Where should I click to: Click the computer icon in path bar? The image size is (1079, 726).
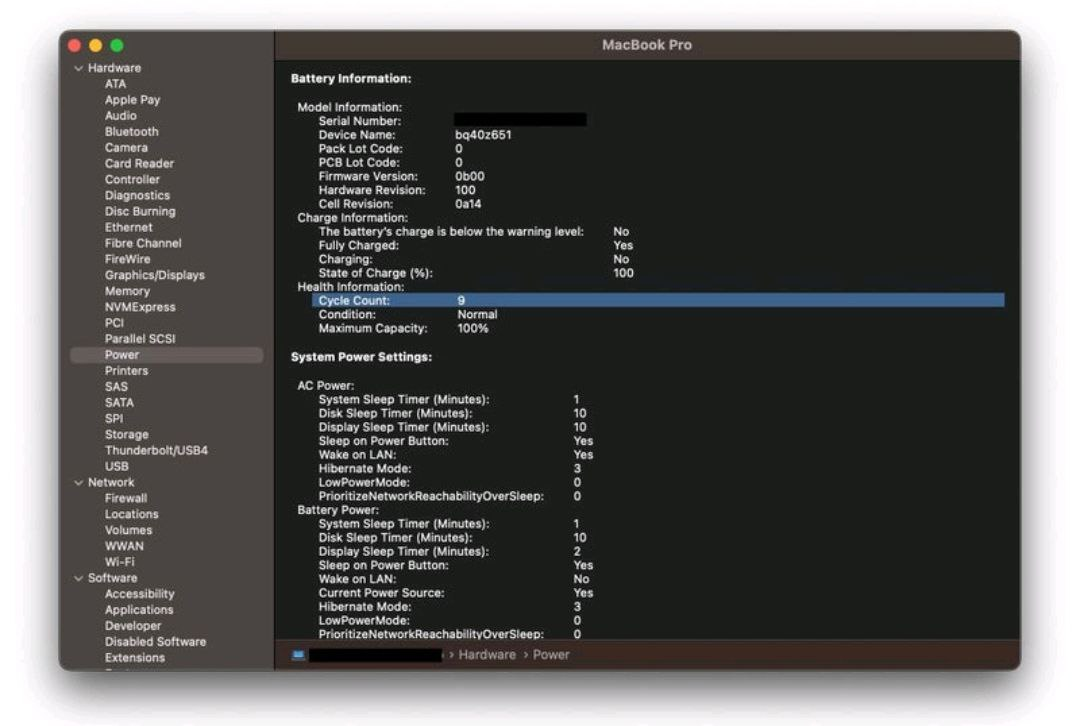coord(299,655)
